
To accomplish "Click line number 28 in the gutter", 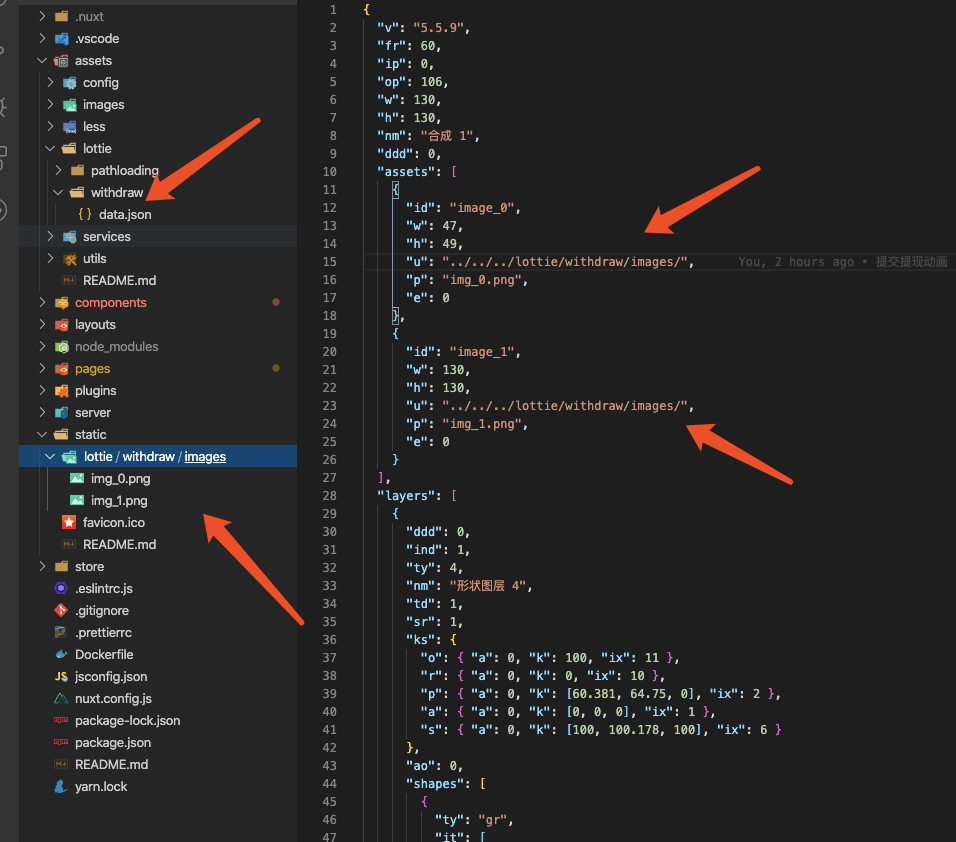I will [x=329, y=496].
